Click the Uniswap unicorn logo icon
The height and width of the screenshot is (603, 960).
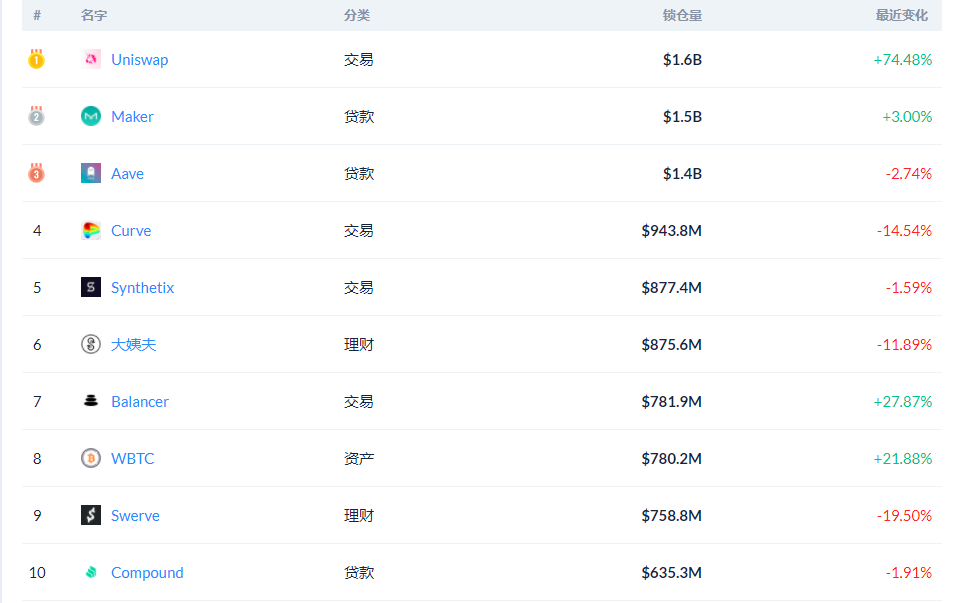click(91, 59)
